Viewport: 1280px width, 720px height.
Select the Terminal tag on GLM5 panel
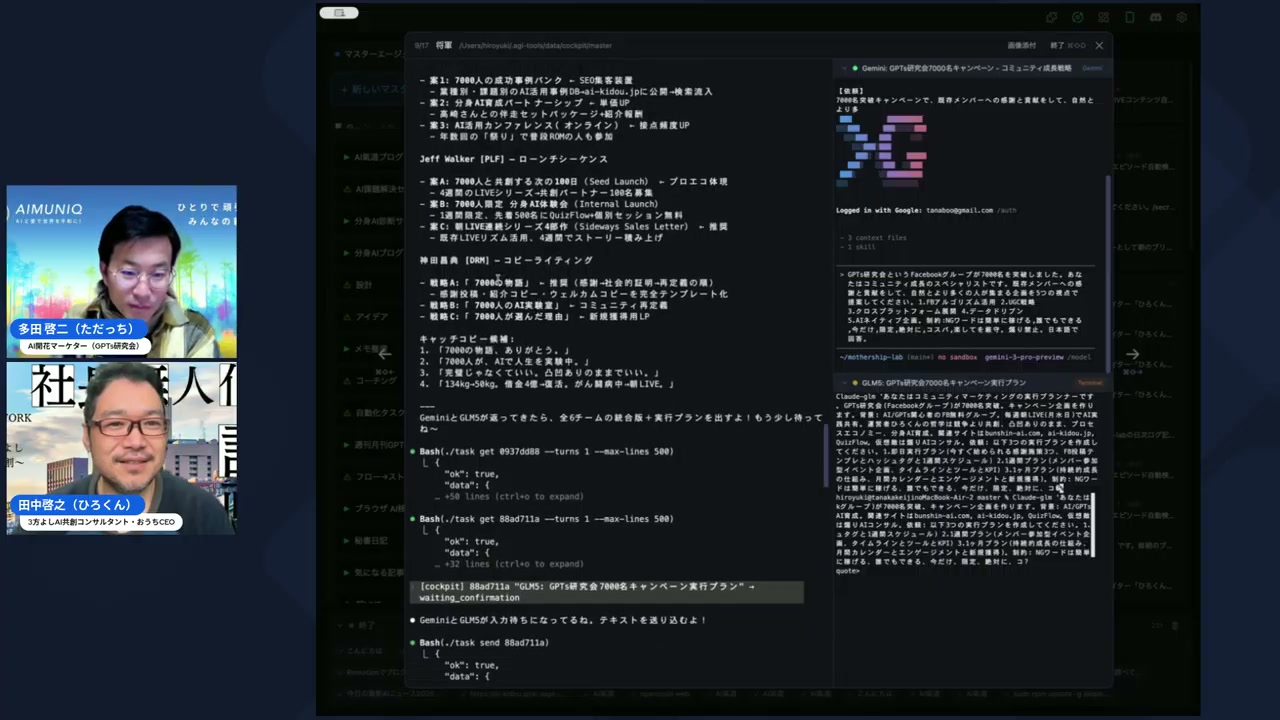[x=1088, y=382]
